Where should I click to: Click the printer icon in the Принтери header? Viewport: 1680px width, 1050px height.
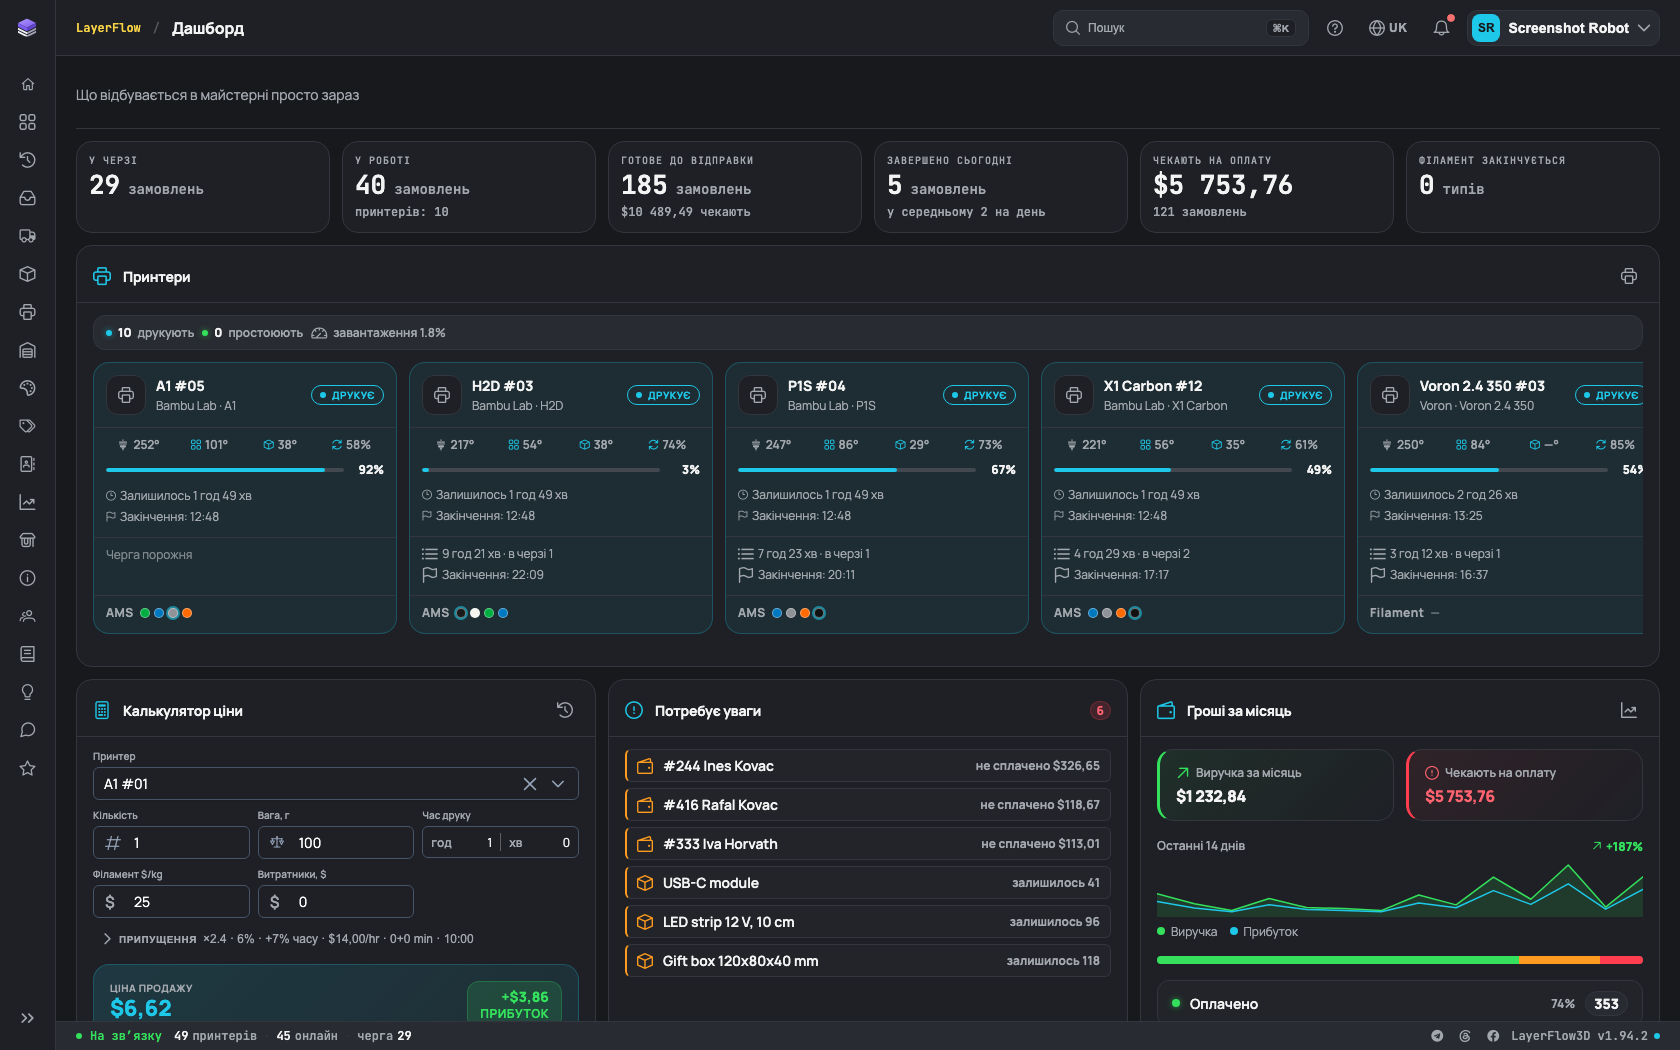coord(1629,276)
